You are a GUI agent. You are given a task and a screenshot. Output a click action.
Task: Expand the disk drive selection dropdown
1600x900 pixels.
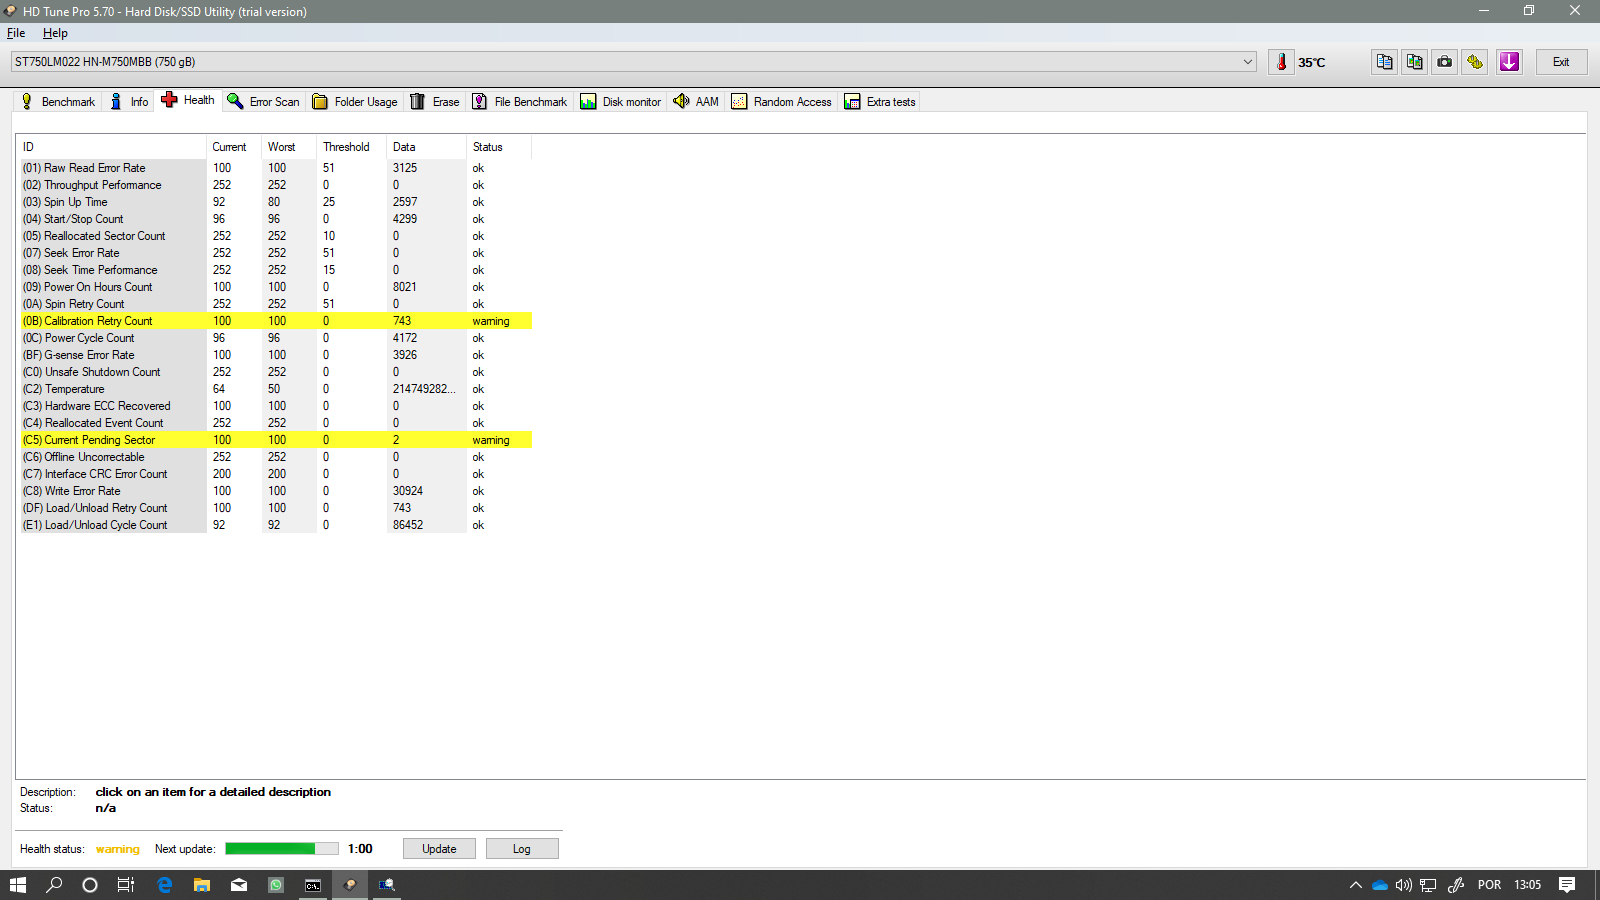(x=1247, y=62)
